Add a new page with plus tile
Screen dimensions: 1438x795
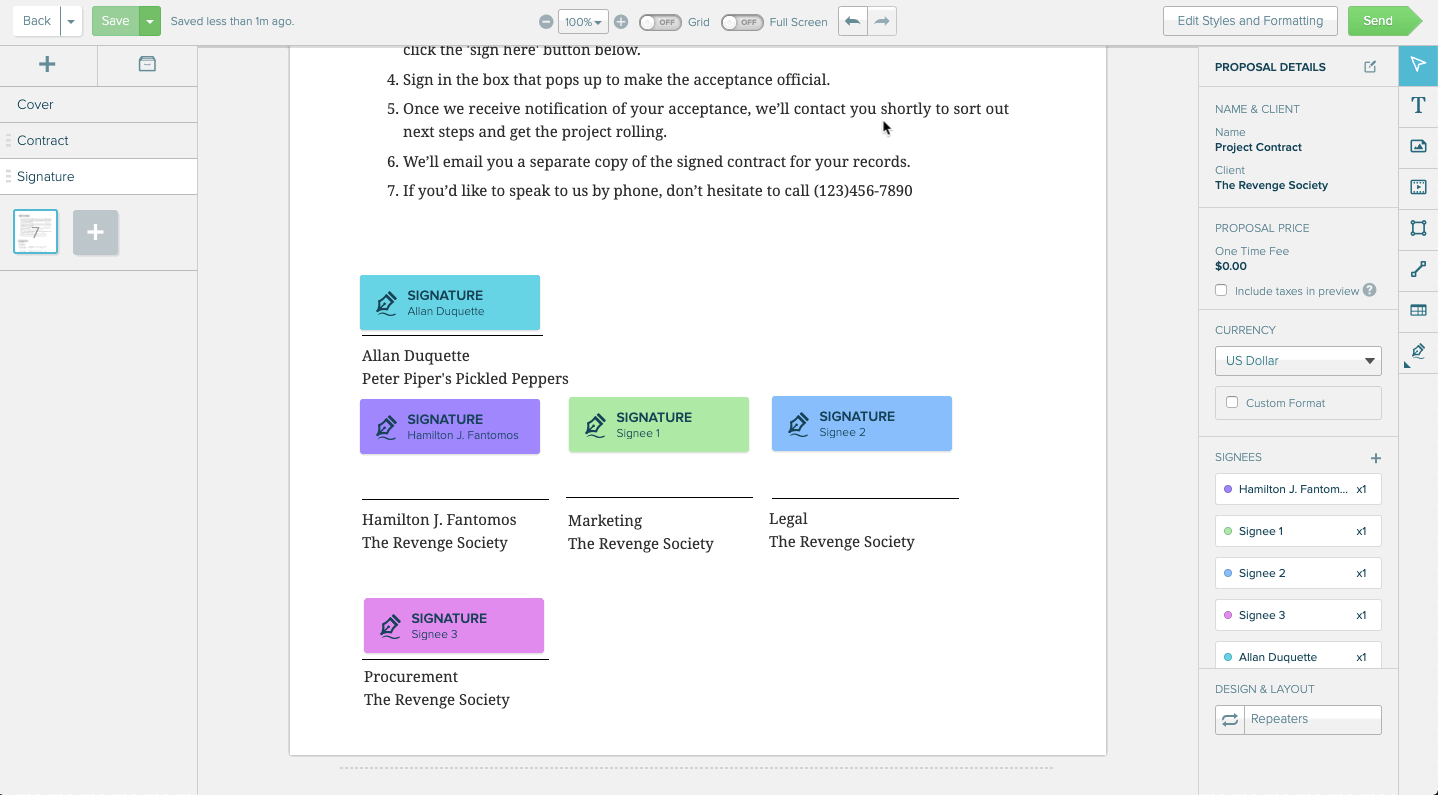[x=95, y=232]
